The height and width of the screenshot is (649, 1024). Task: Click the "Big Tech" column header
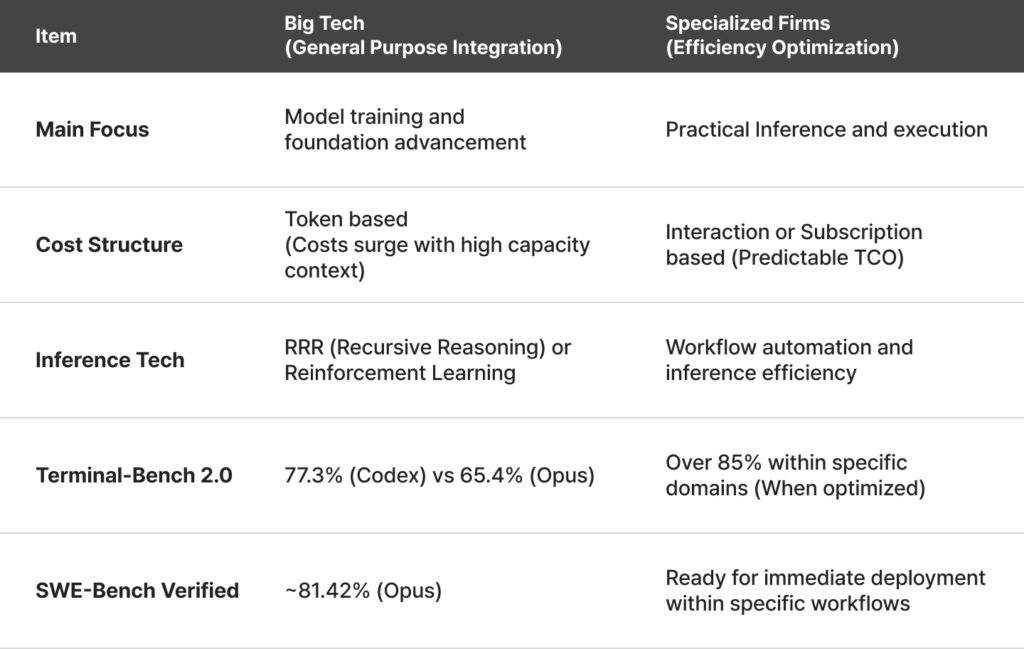324,23
